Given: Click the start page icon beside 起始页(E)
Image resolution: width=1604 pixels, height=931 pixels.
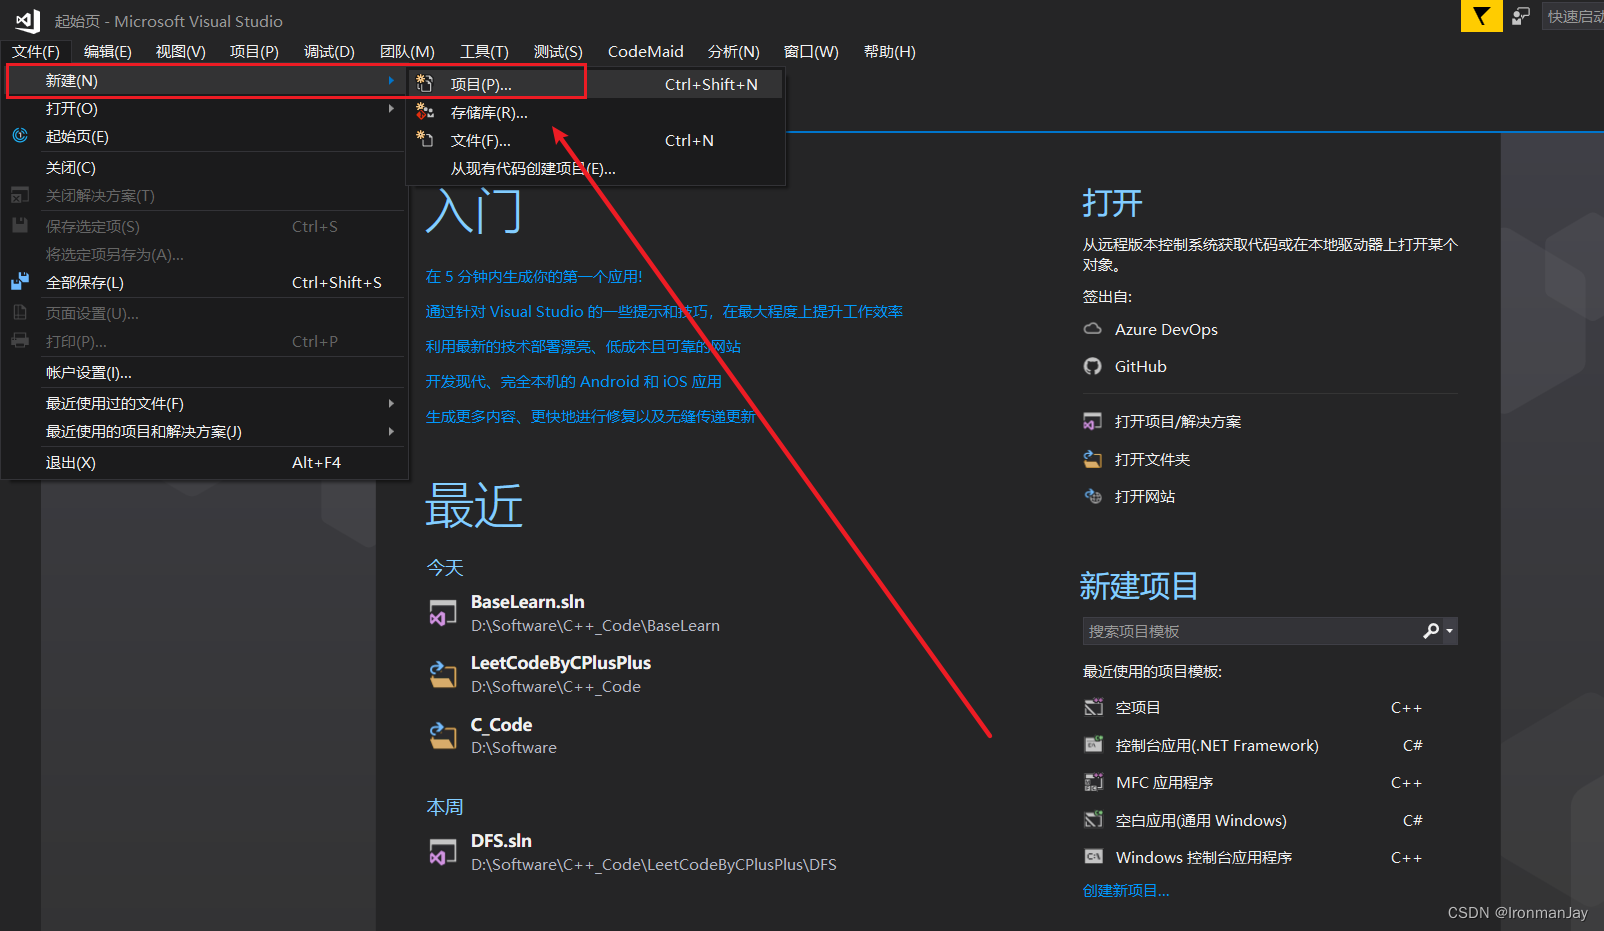Looking at the screenshot, I should [20, 136].
